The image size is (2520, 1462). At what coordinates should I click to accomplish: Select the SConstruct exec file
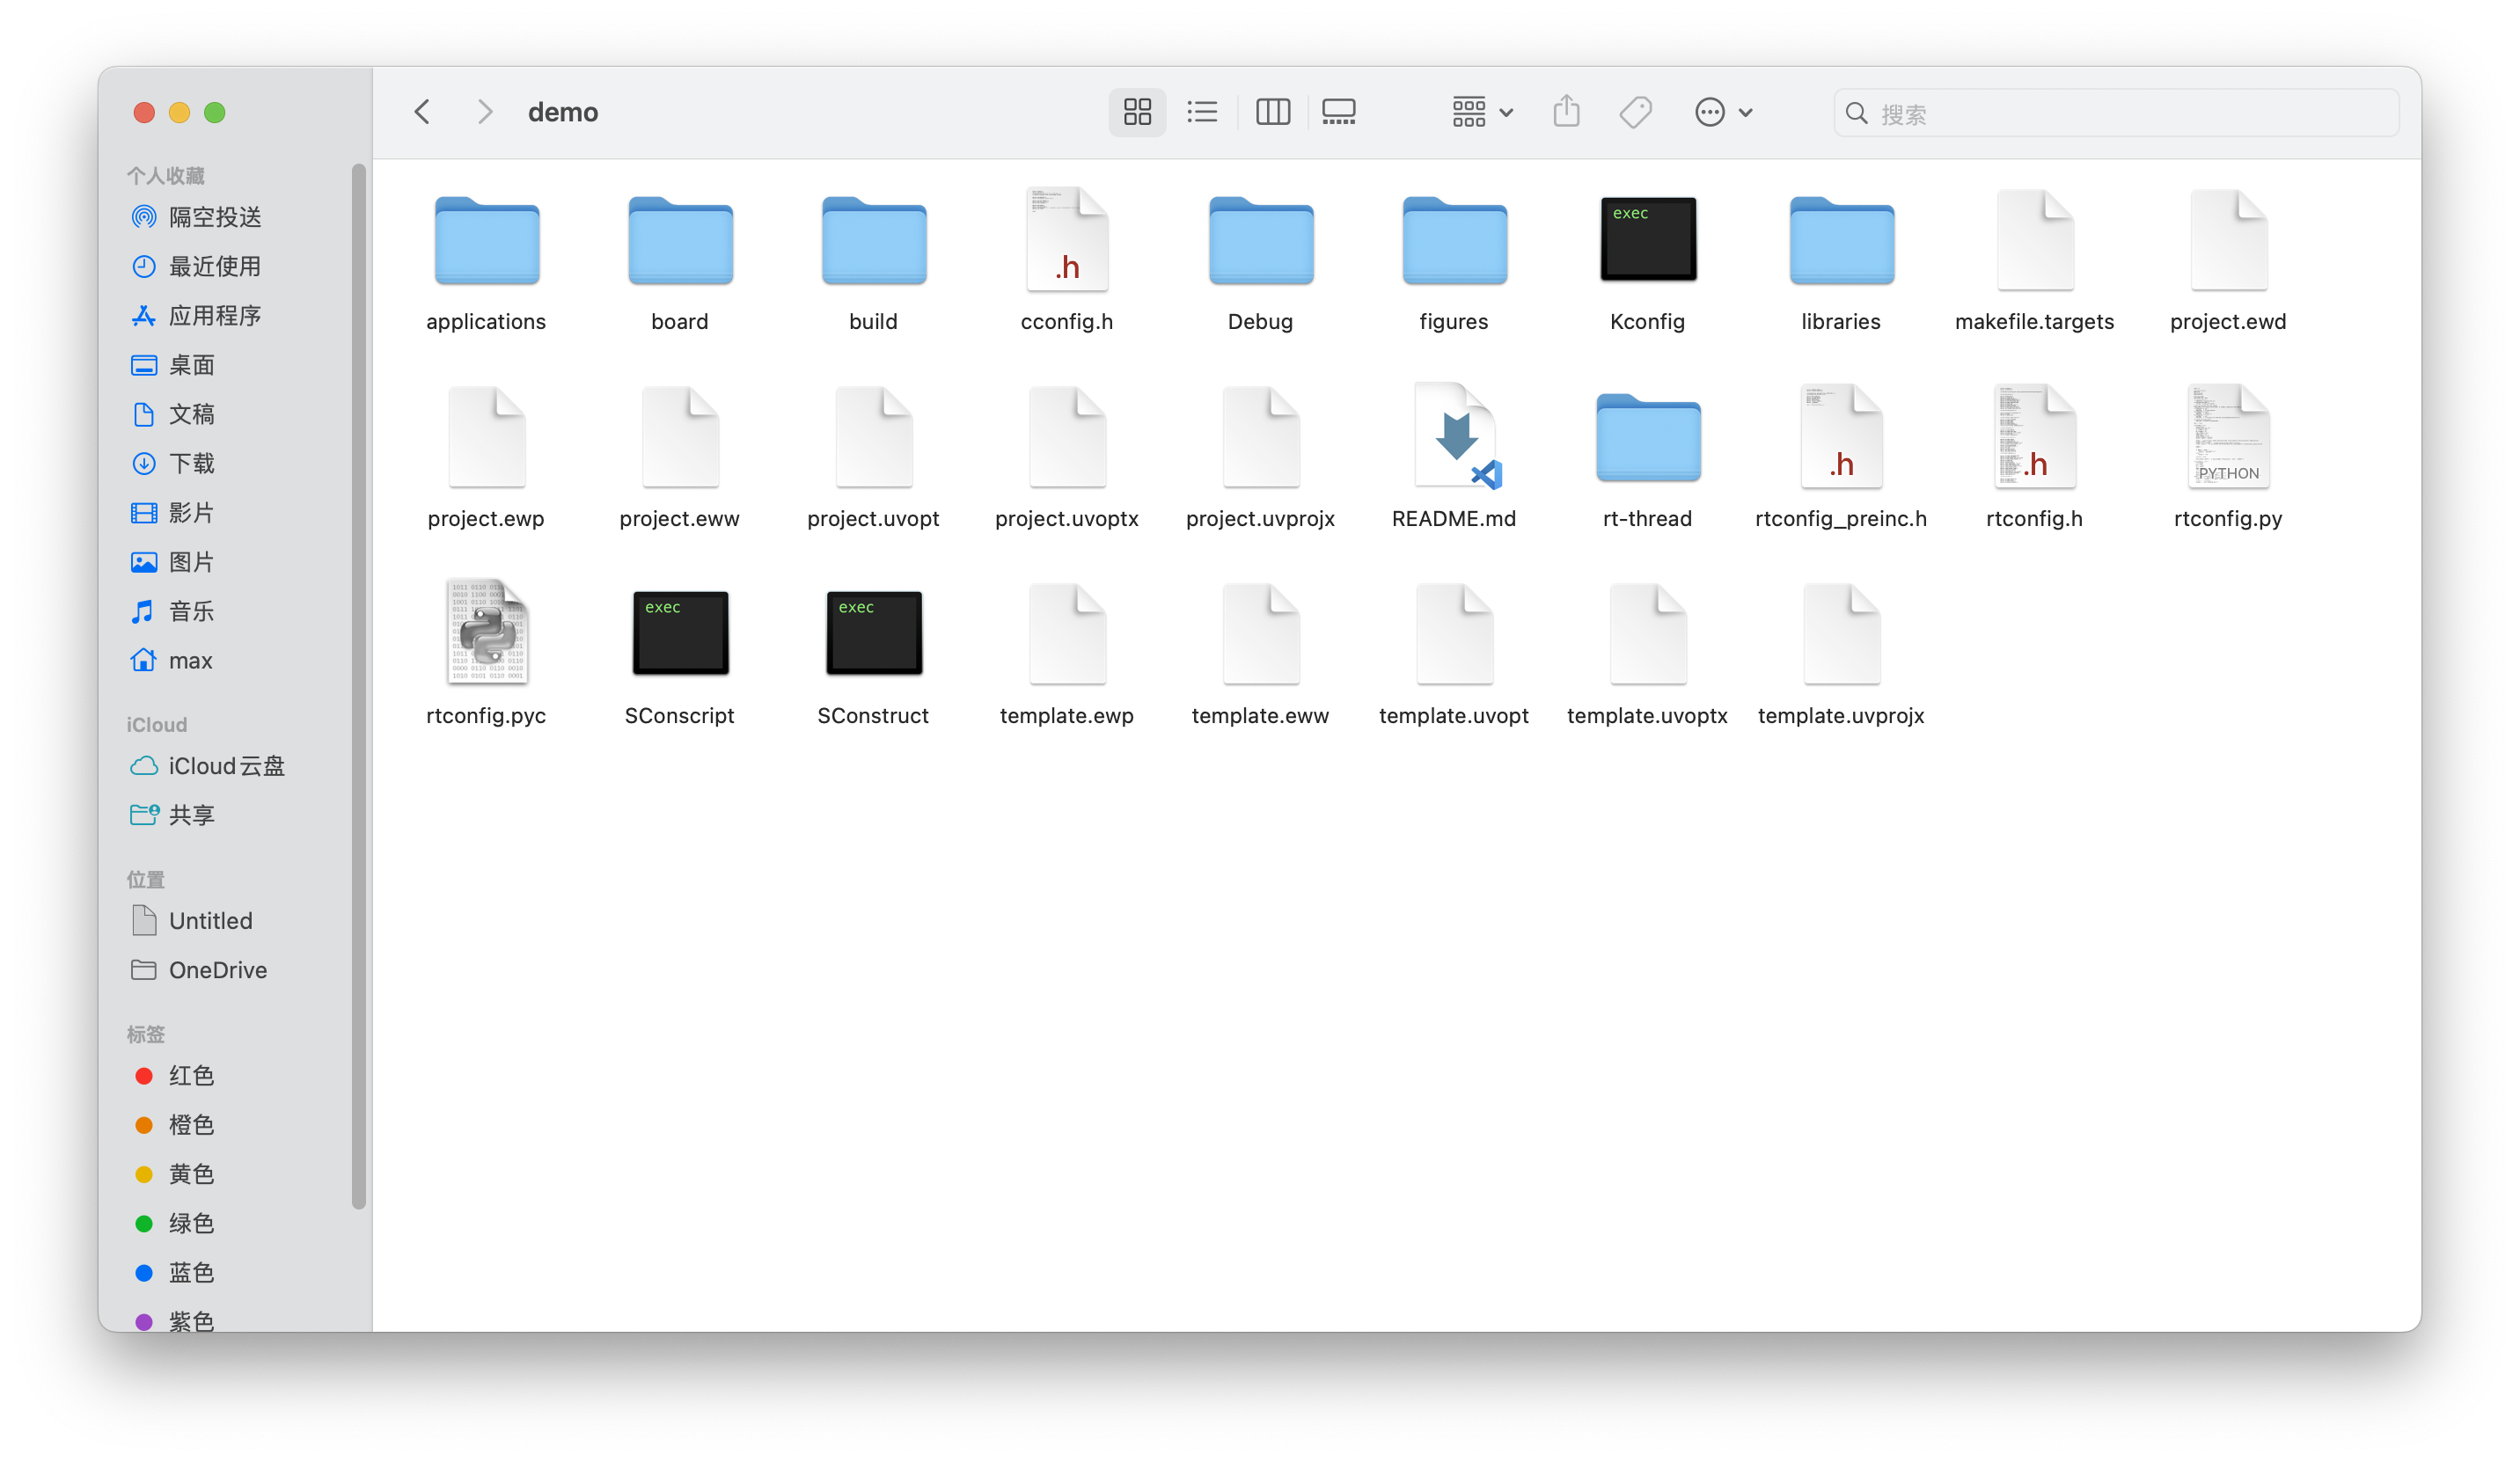click(x=873, y=633)
